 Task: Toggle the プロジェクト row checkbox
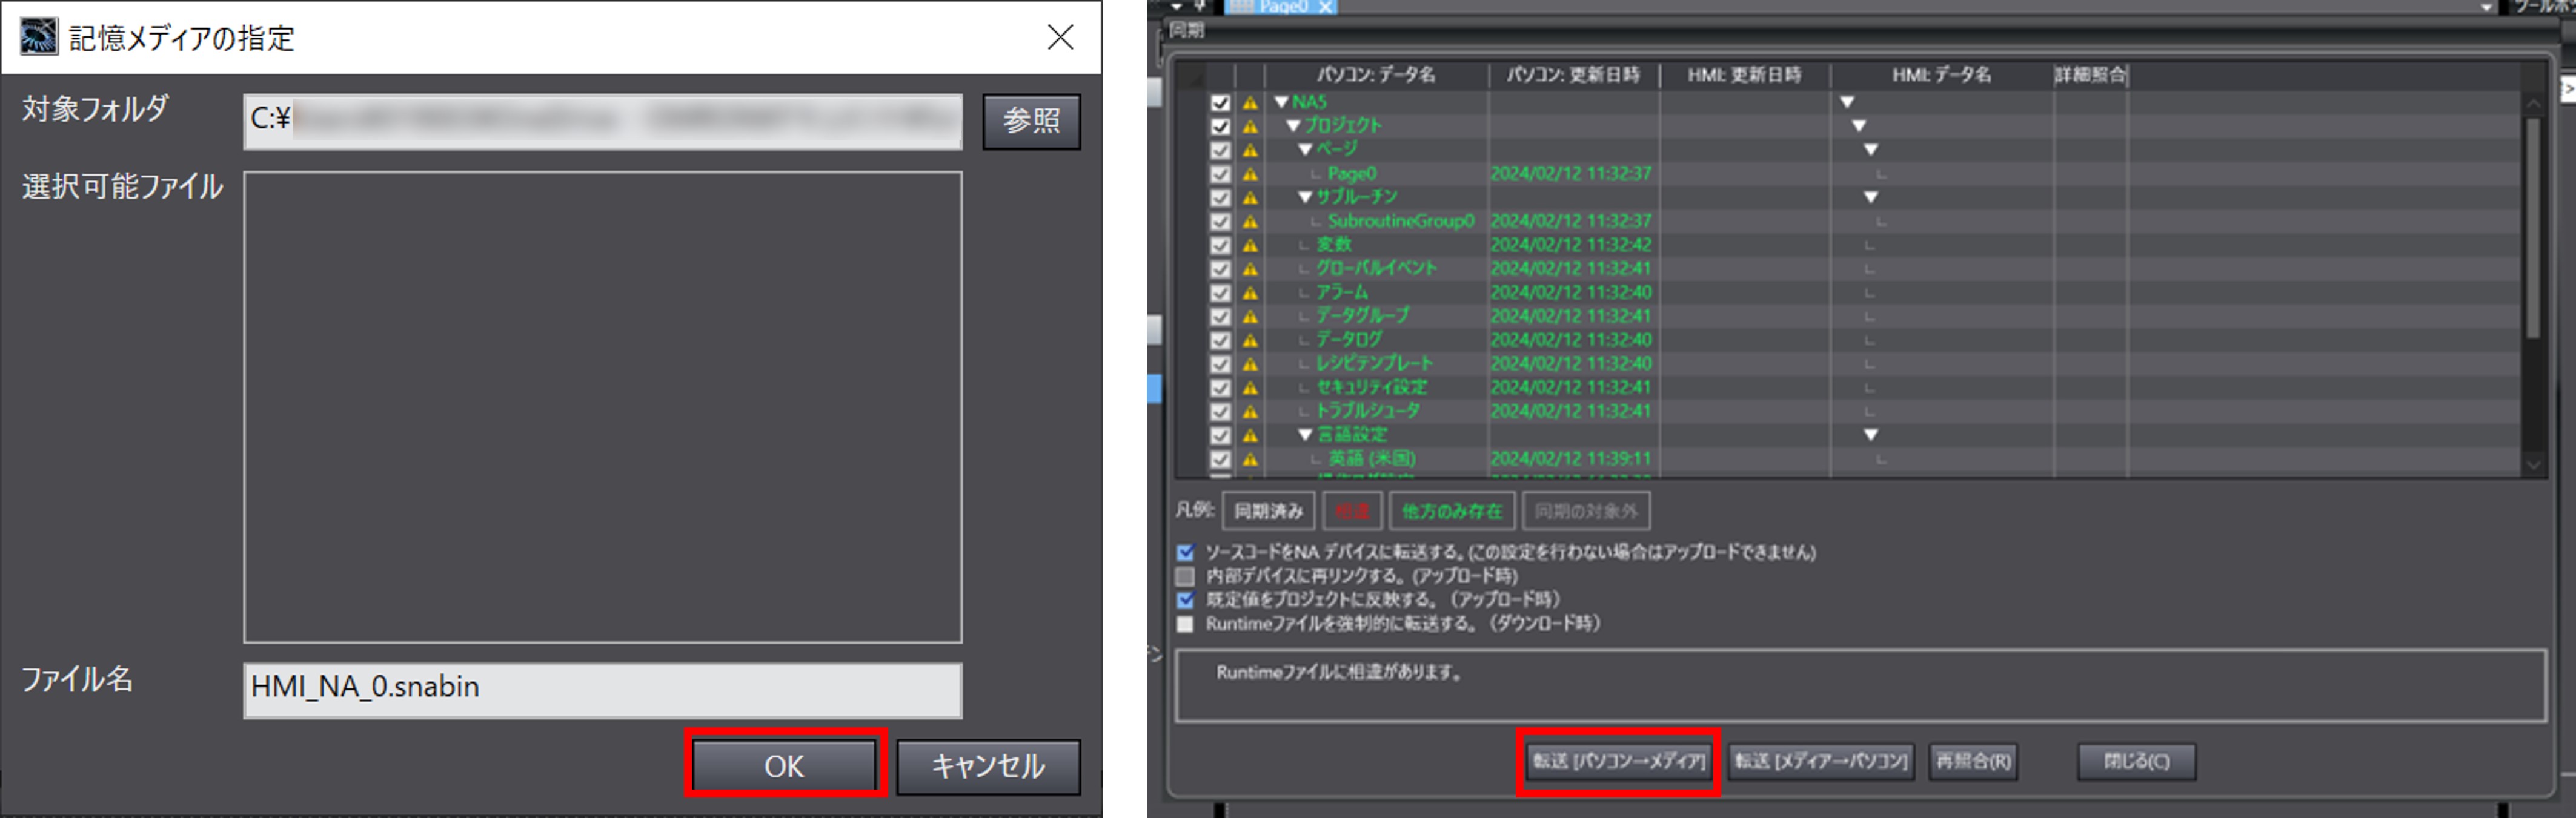coord(1220,126)
